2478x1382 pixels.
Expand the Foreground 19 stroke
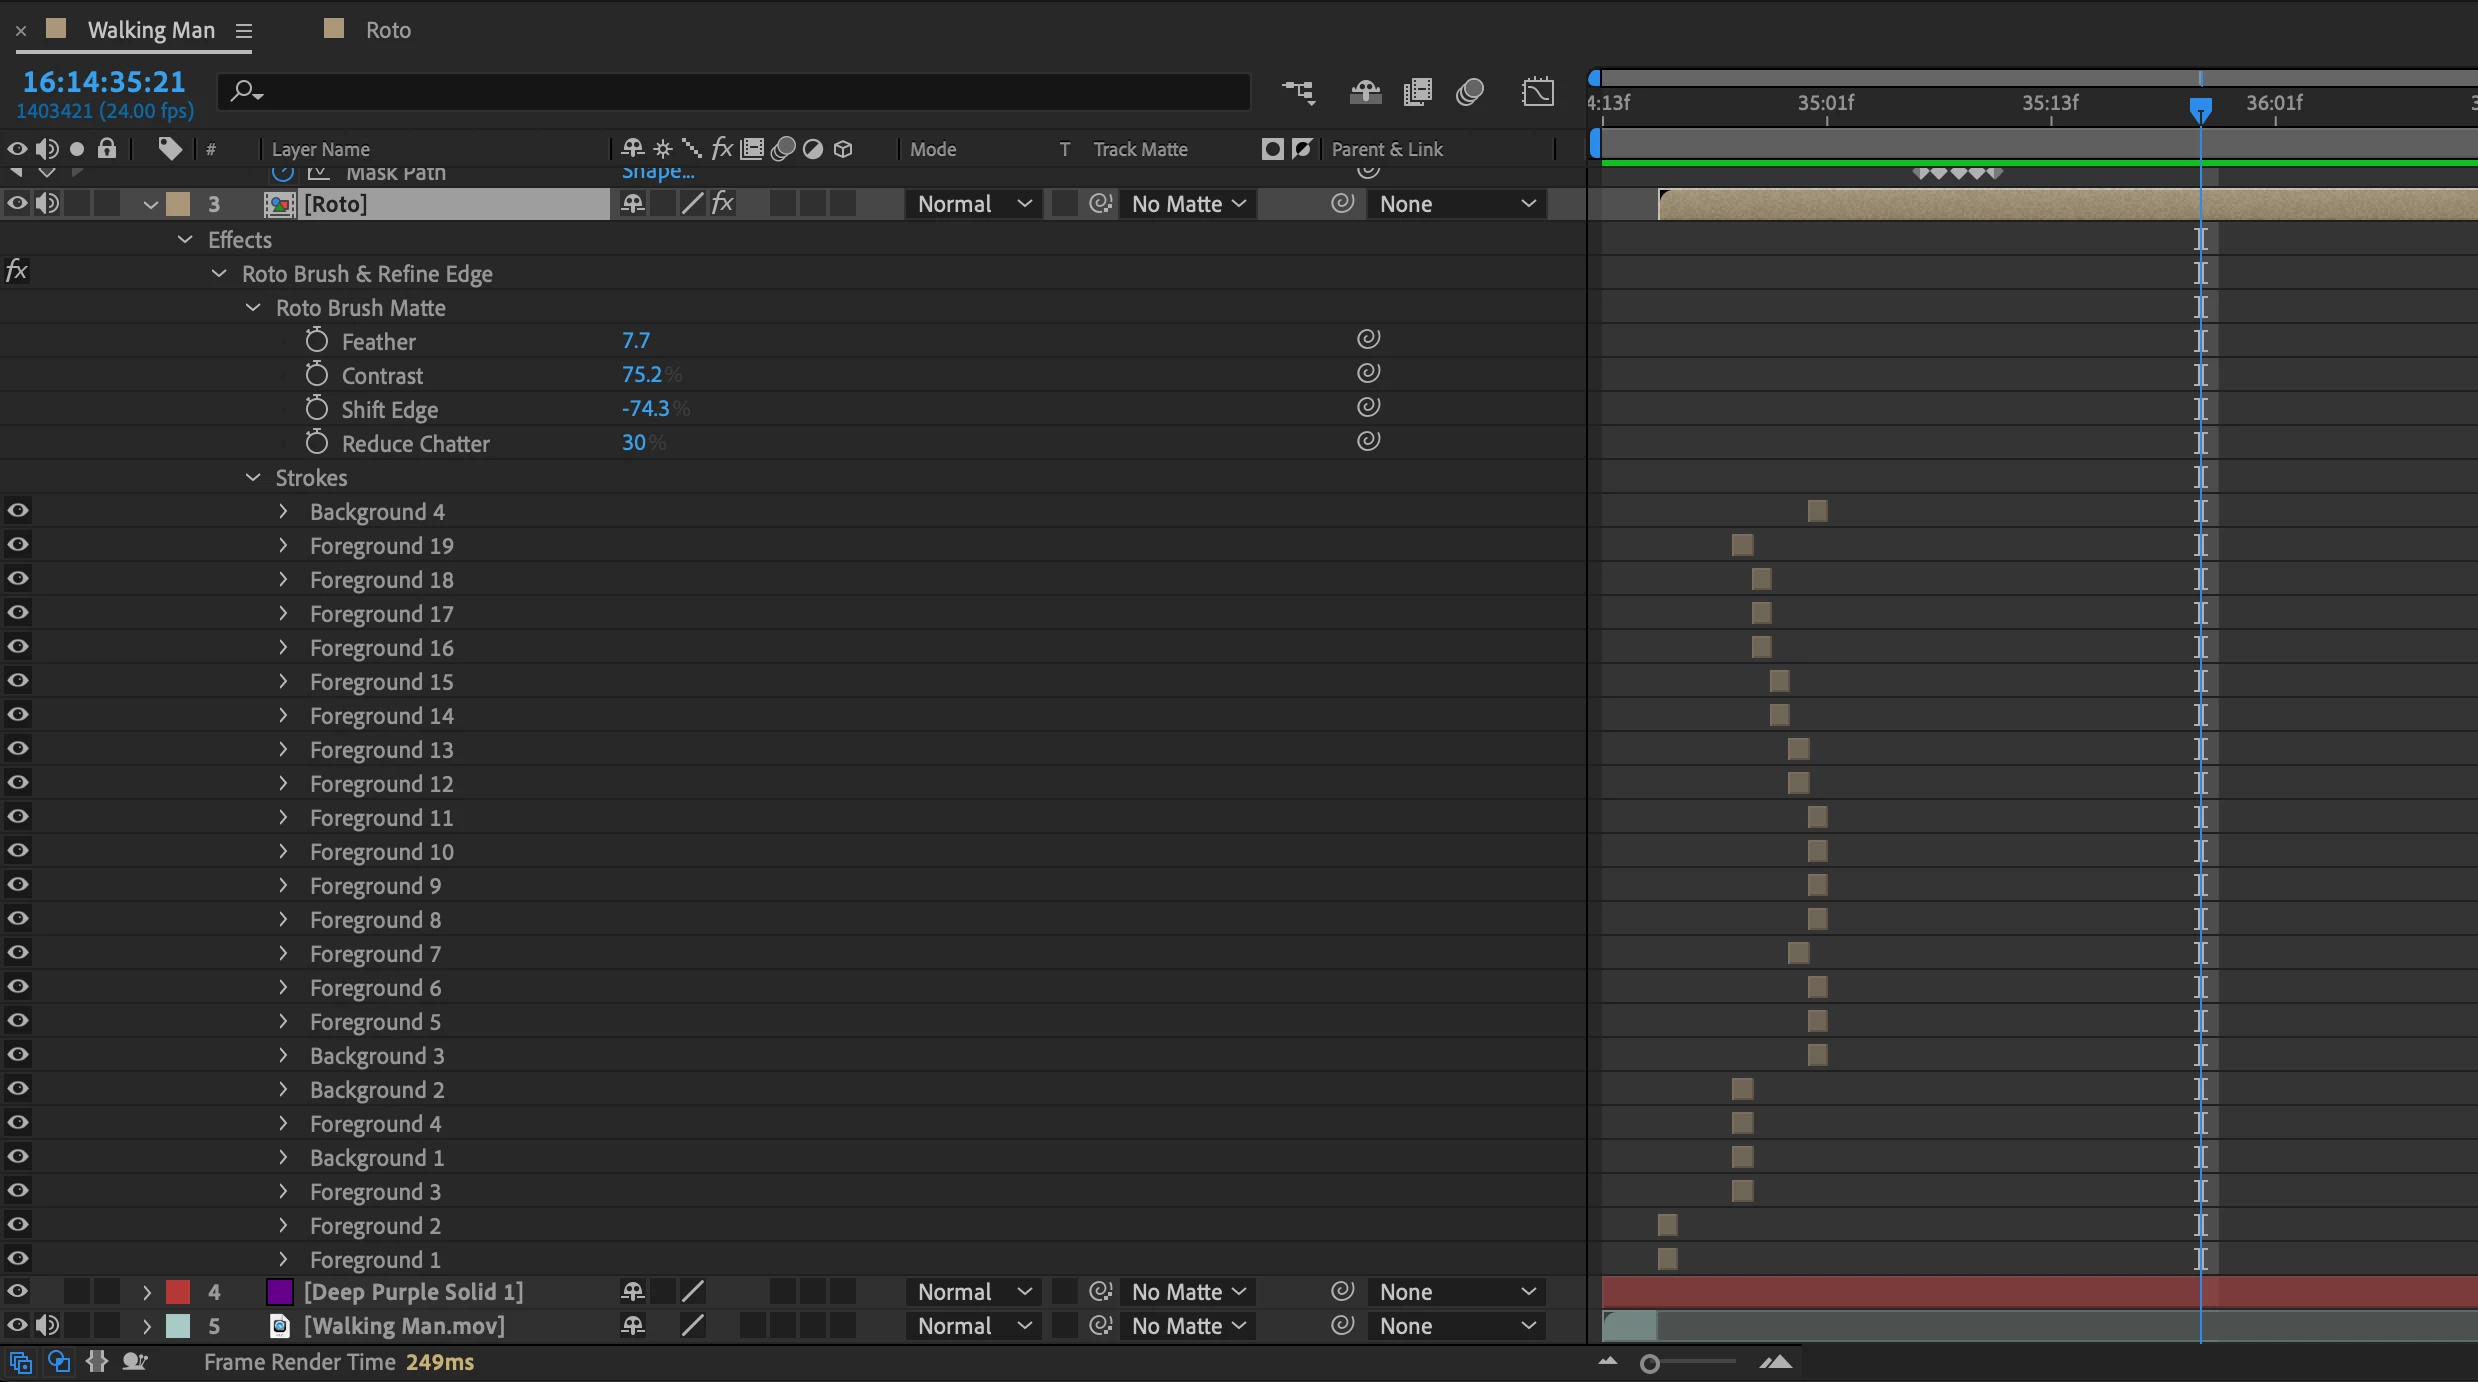click(283, 546)
